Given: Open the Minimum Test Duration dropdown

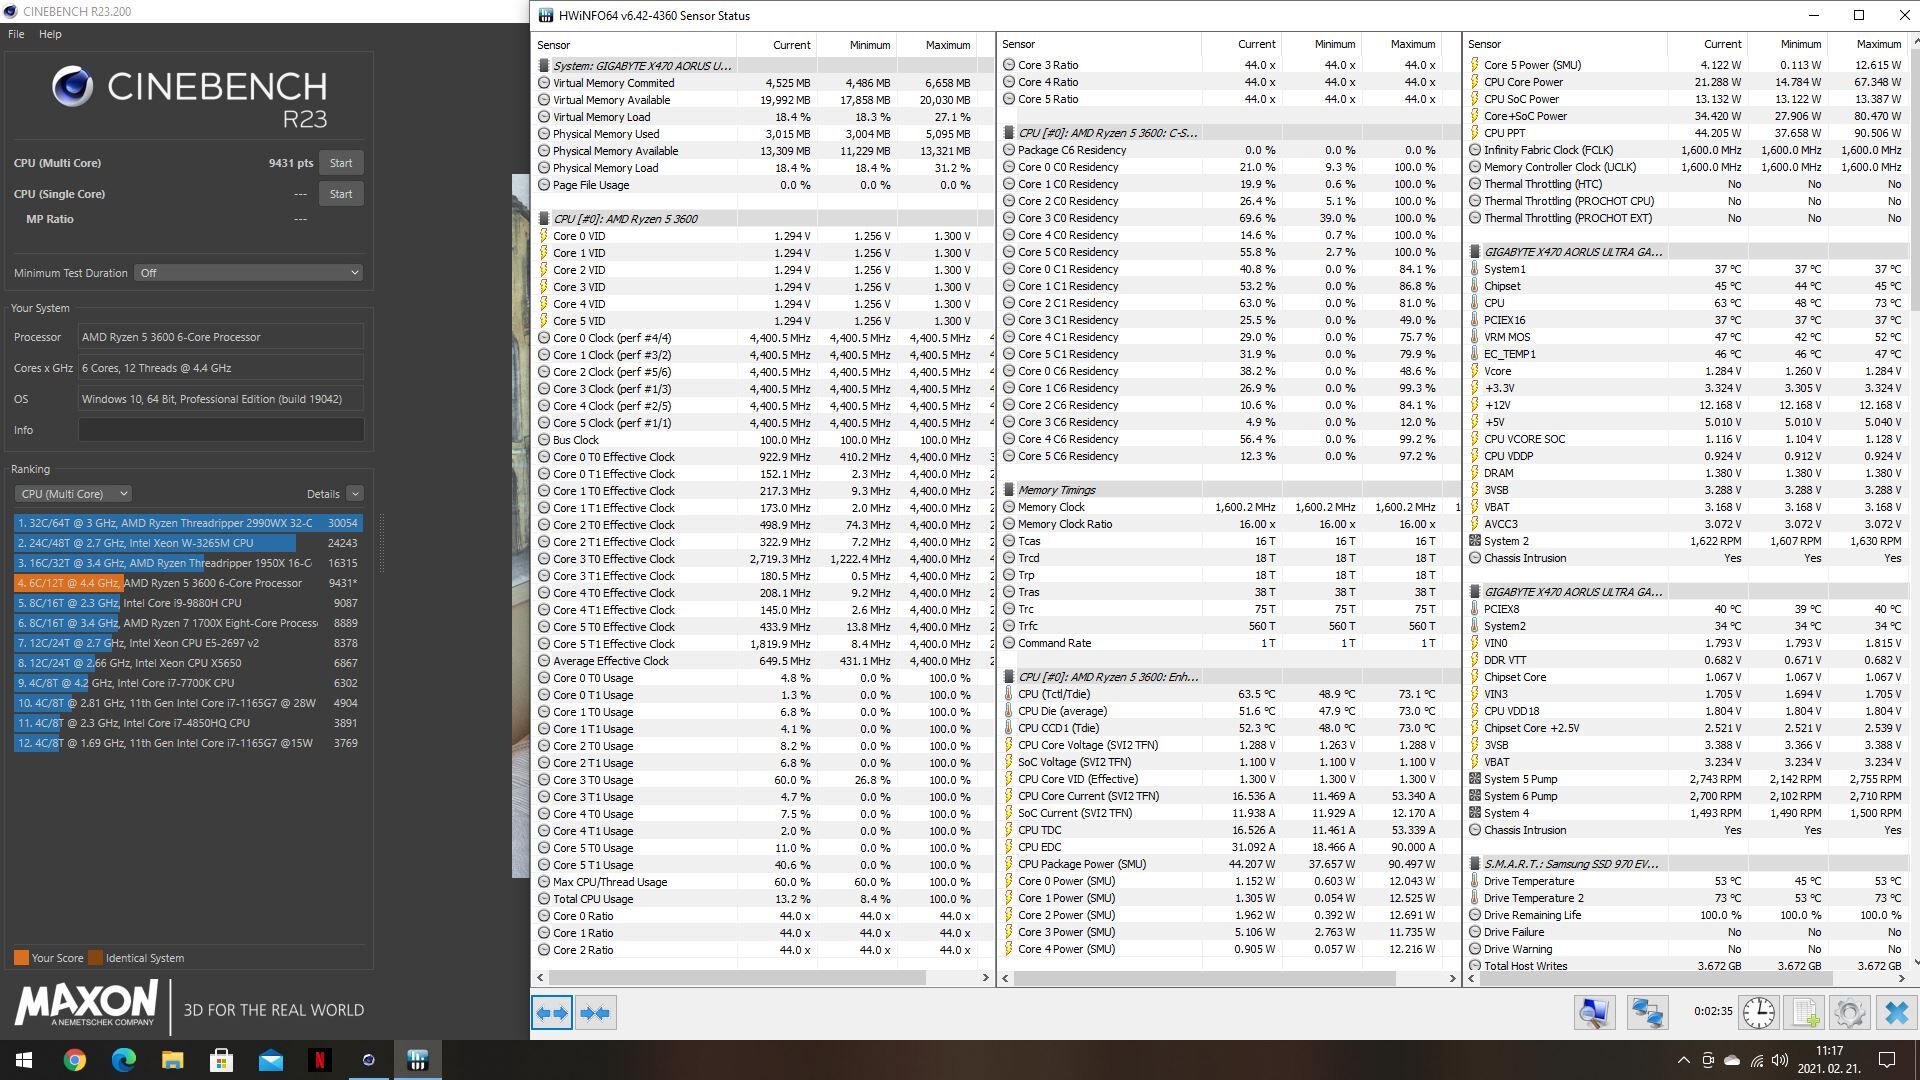Looking at the screenshot, I should [248, 273].
